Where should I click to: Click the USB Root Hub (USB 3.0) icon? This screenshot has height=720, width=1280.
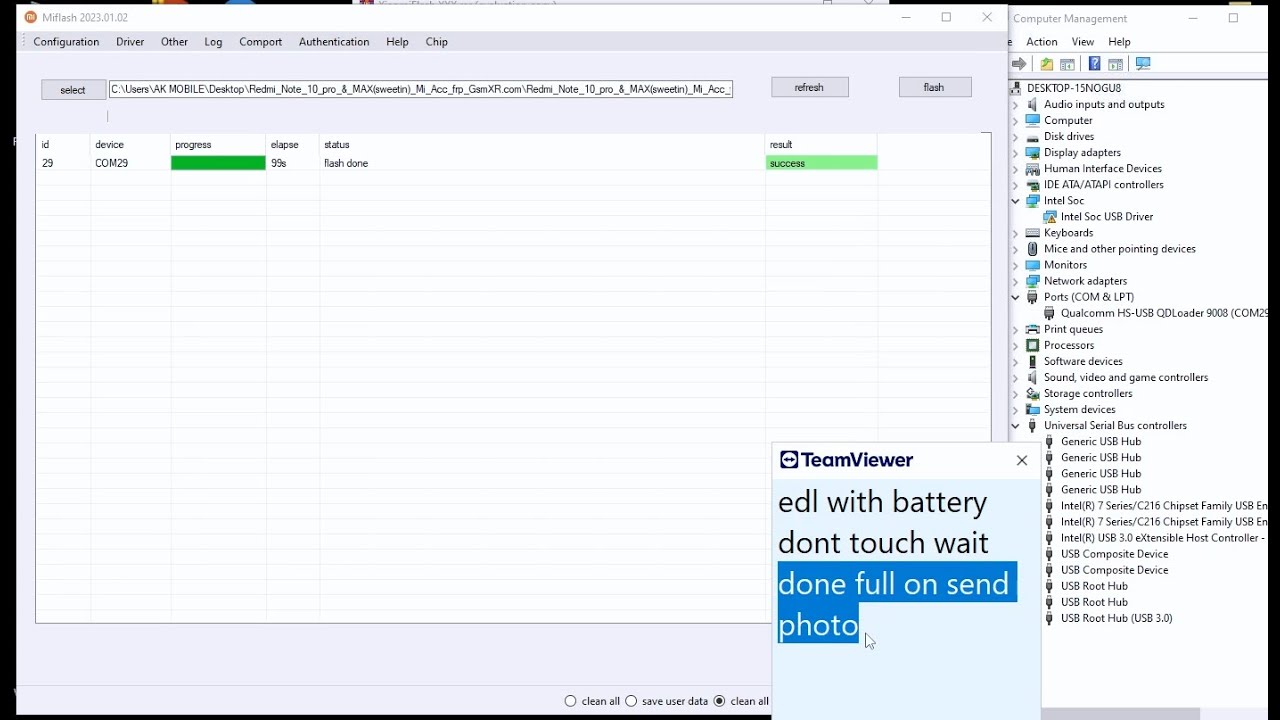point(1049,618)
